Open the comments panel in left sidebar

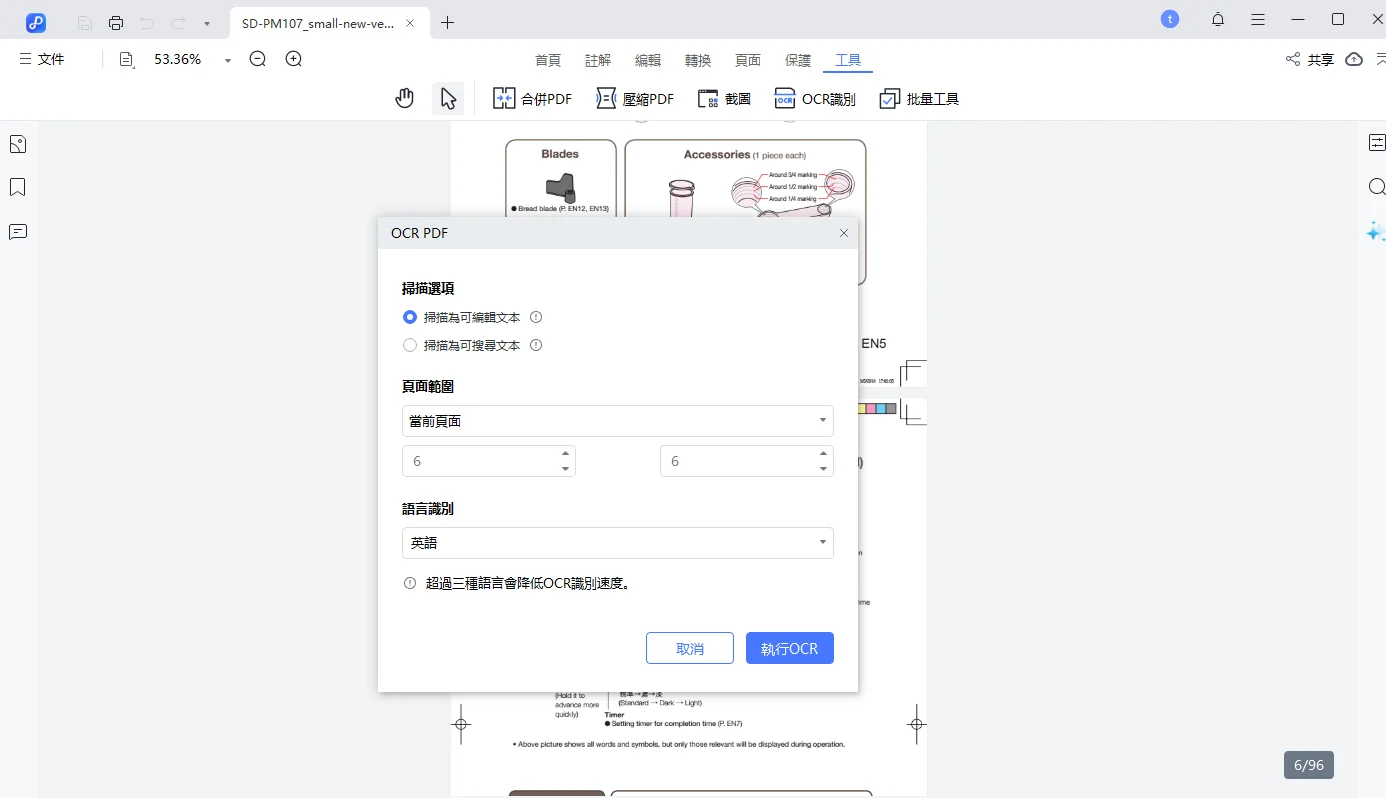17,232
